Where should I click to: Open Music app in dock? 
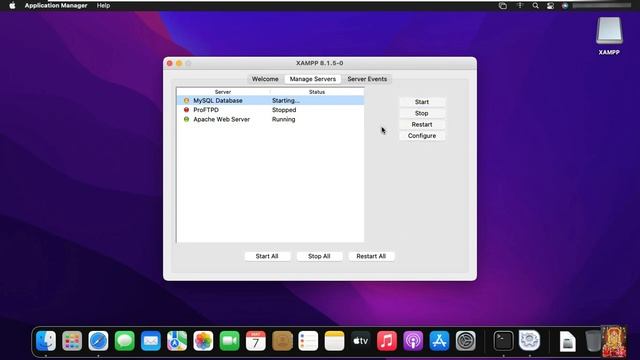387,340
